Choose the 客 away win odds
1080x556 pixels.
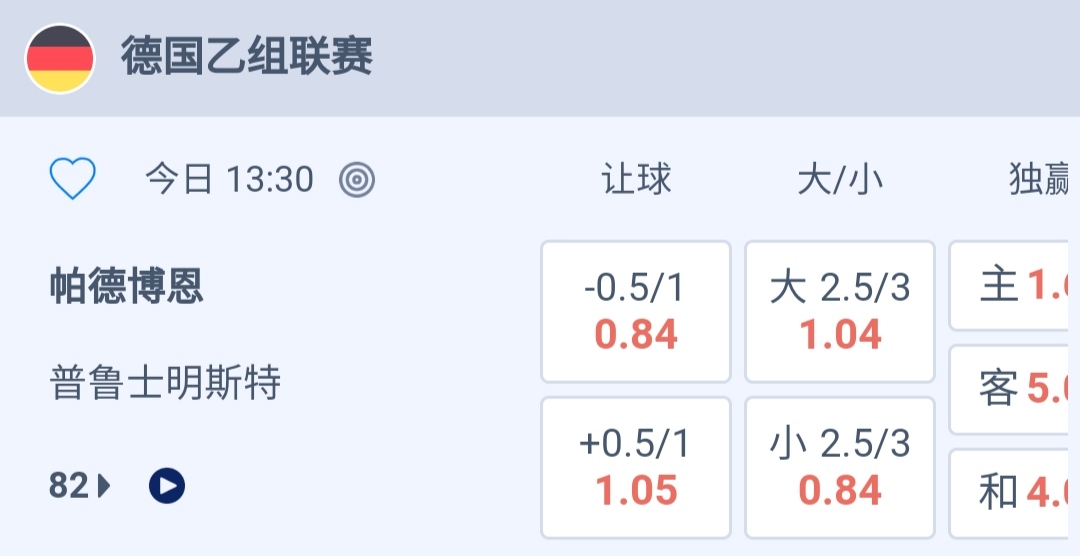[x=1014, y=389]
